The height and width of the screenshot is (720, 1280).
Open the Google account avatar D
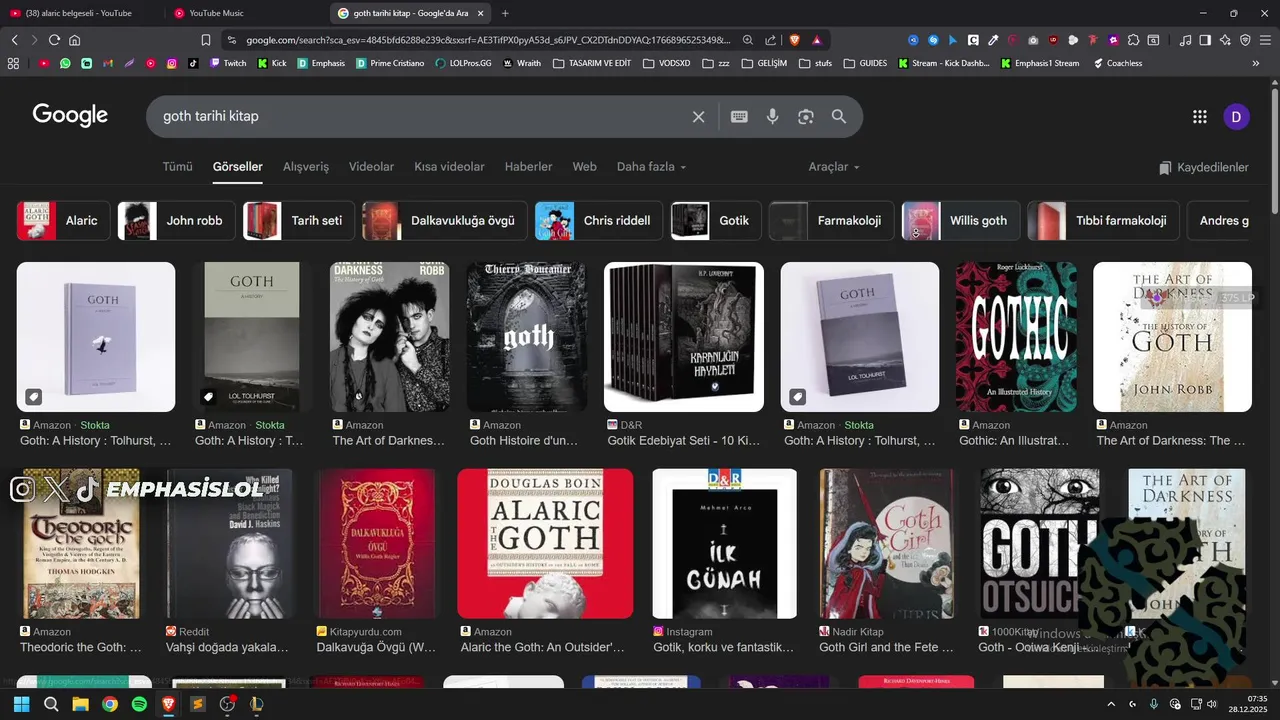click(x=1236, y=117)
